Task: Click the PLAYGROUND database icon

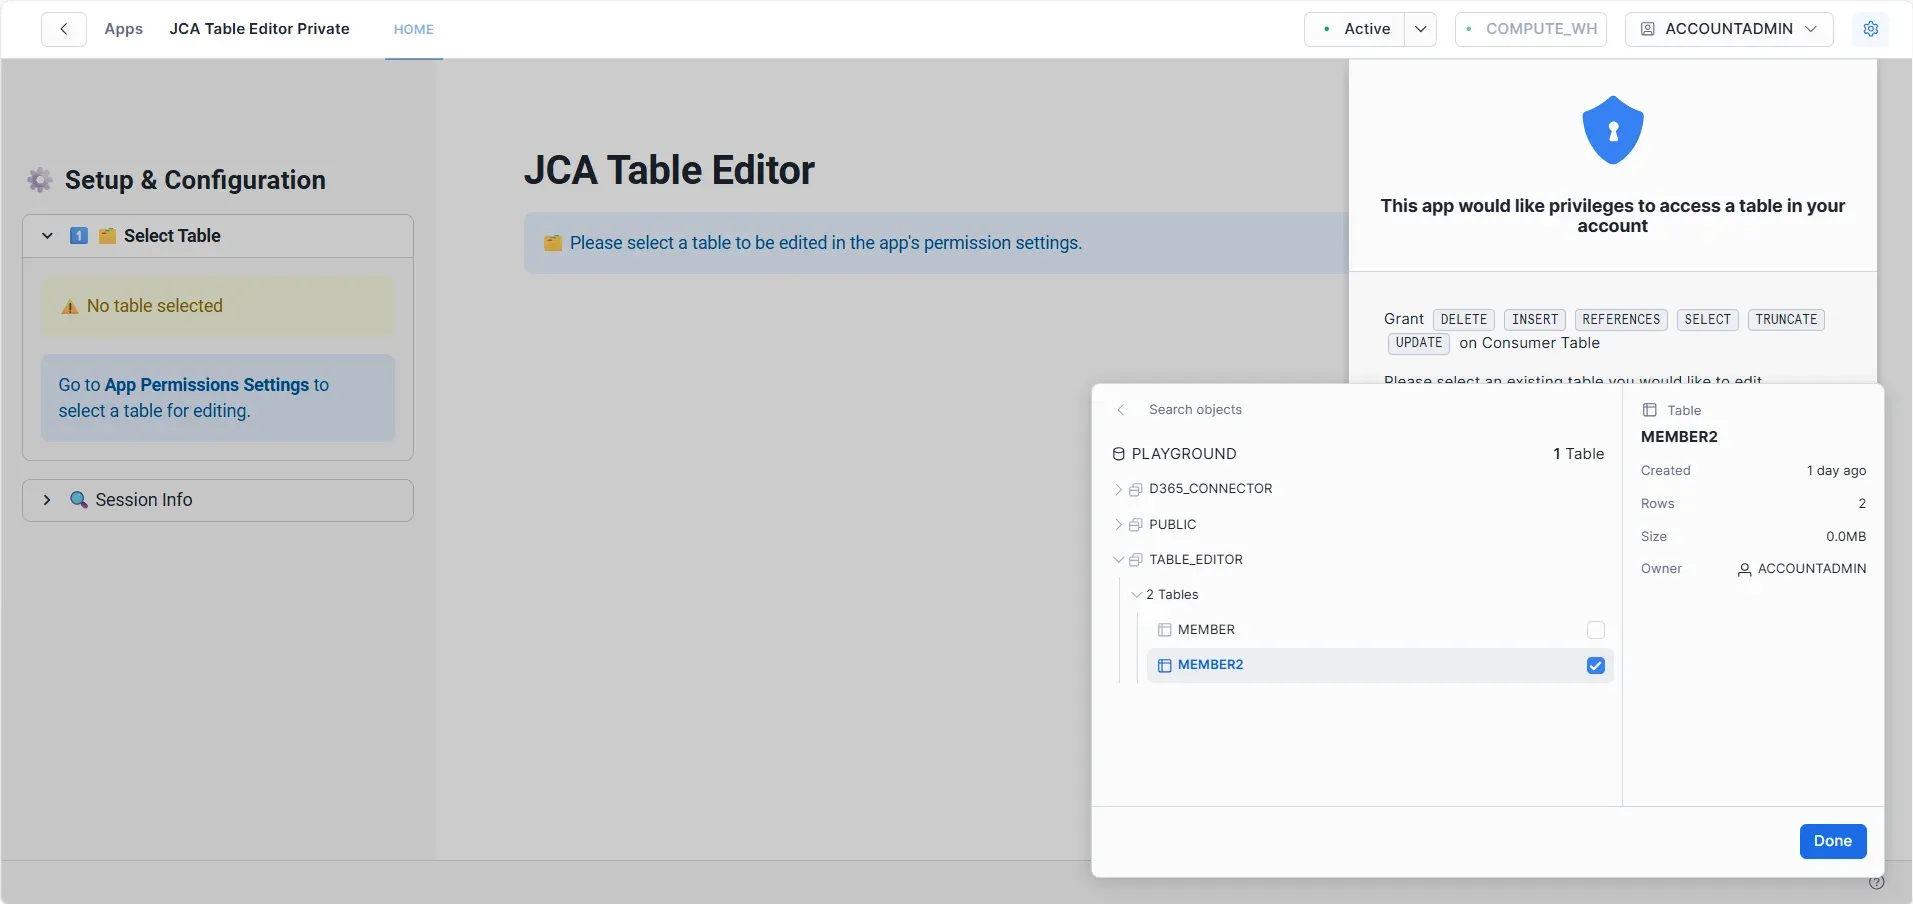Action: tap(1117, 454)
